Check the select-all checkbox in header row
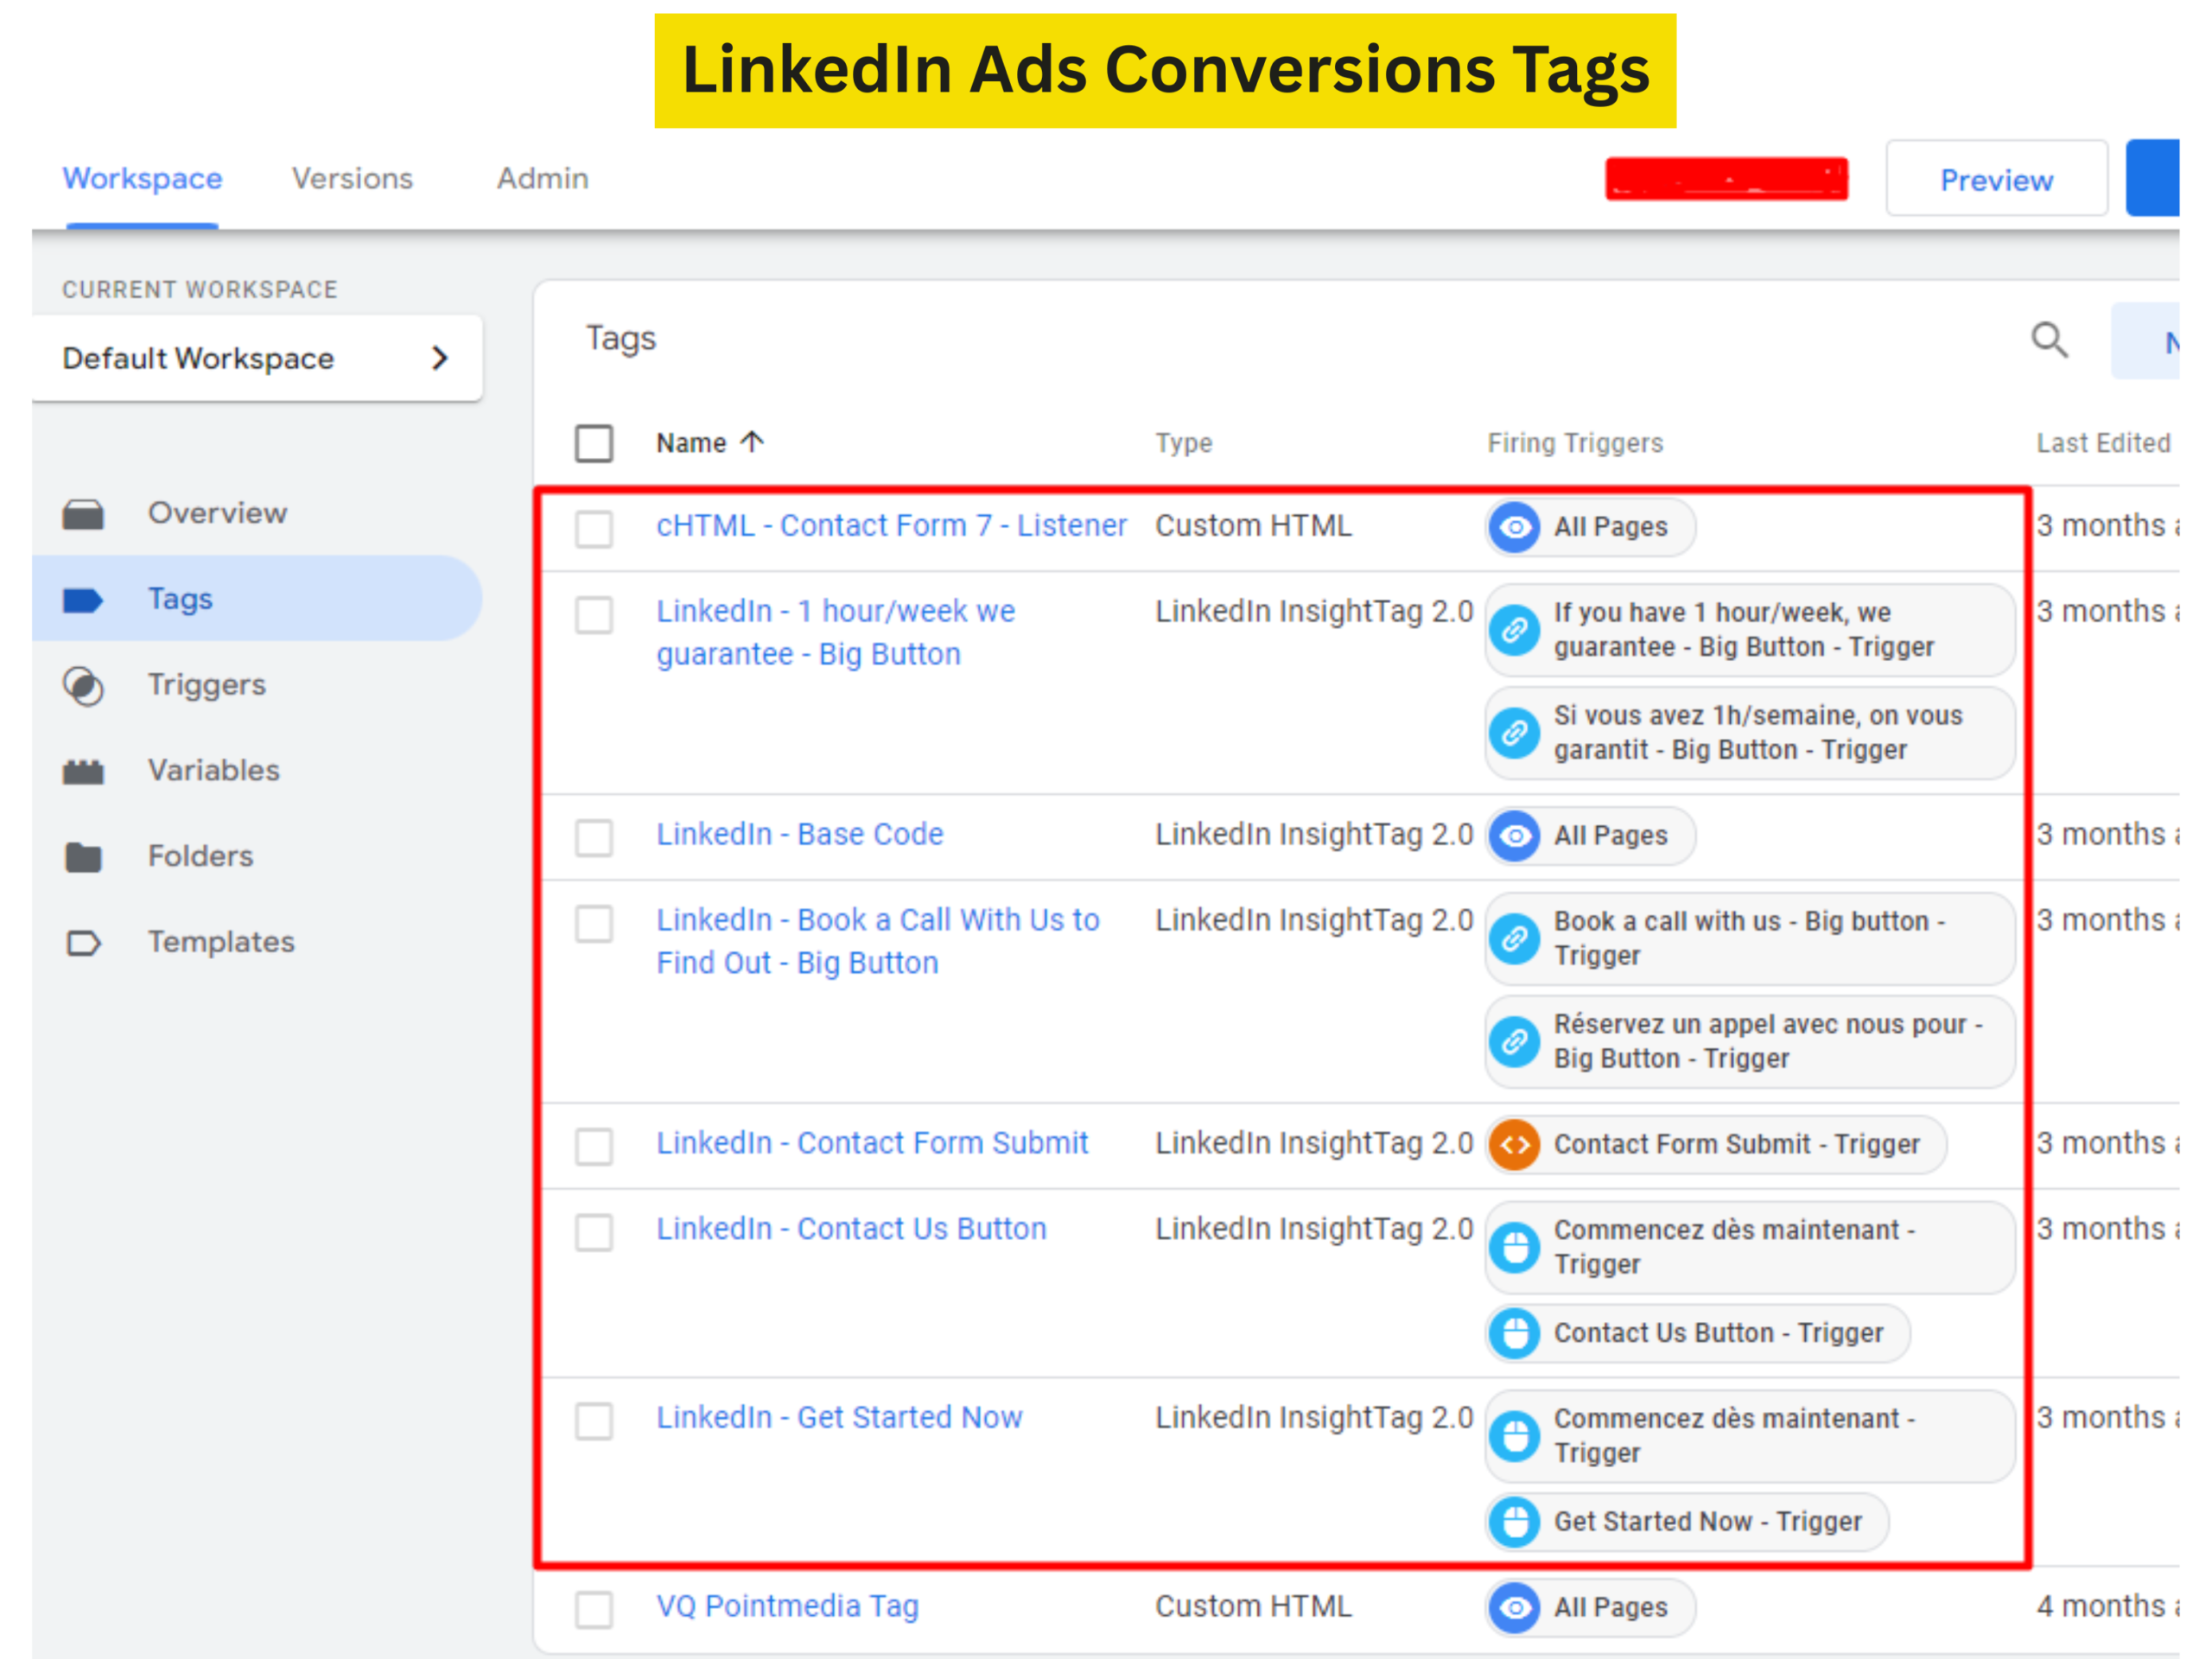 click(594, 443)
